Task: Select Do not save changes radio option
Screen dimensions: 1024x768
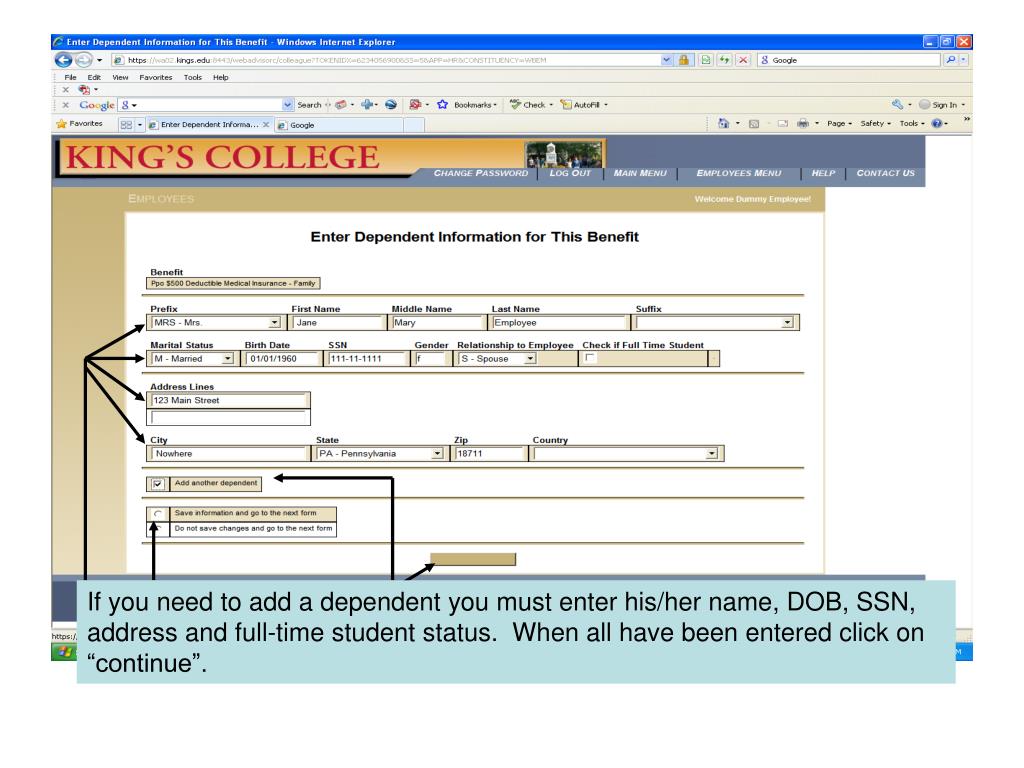Action: coord(157,529)
